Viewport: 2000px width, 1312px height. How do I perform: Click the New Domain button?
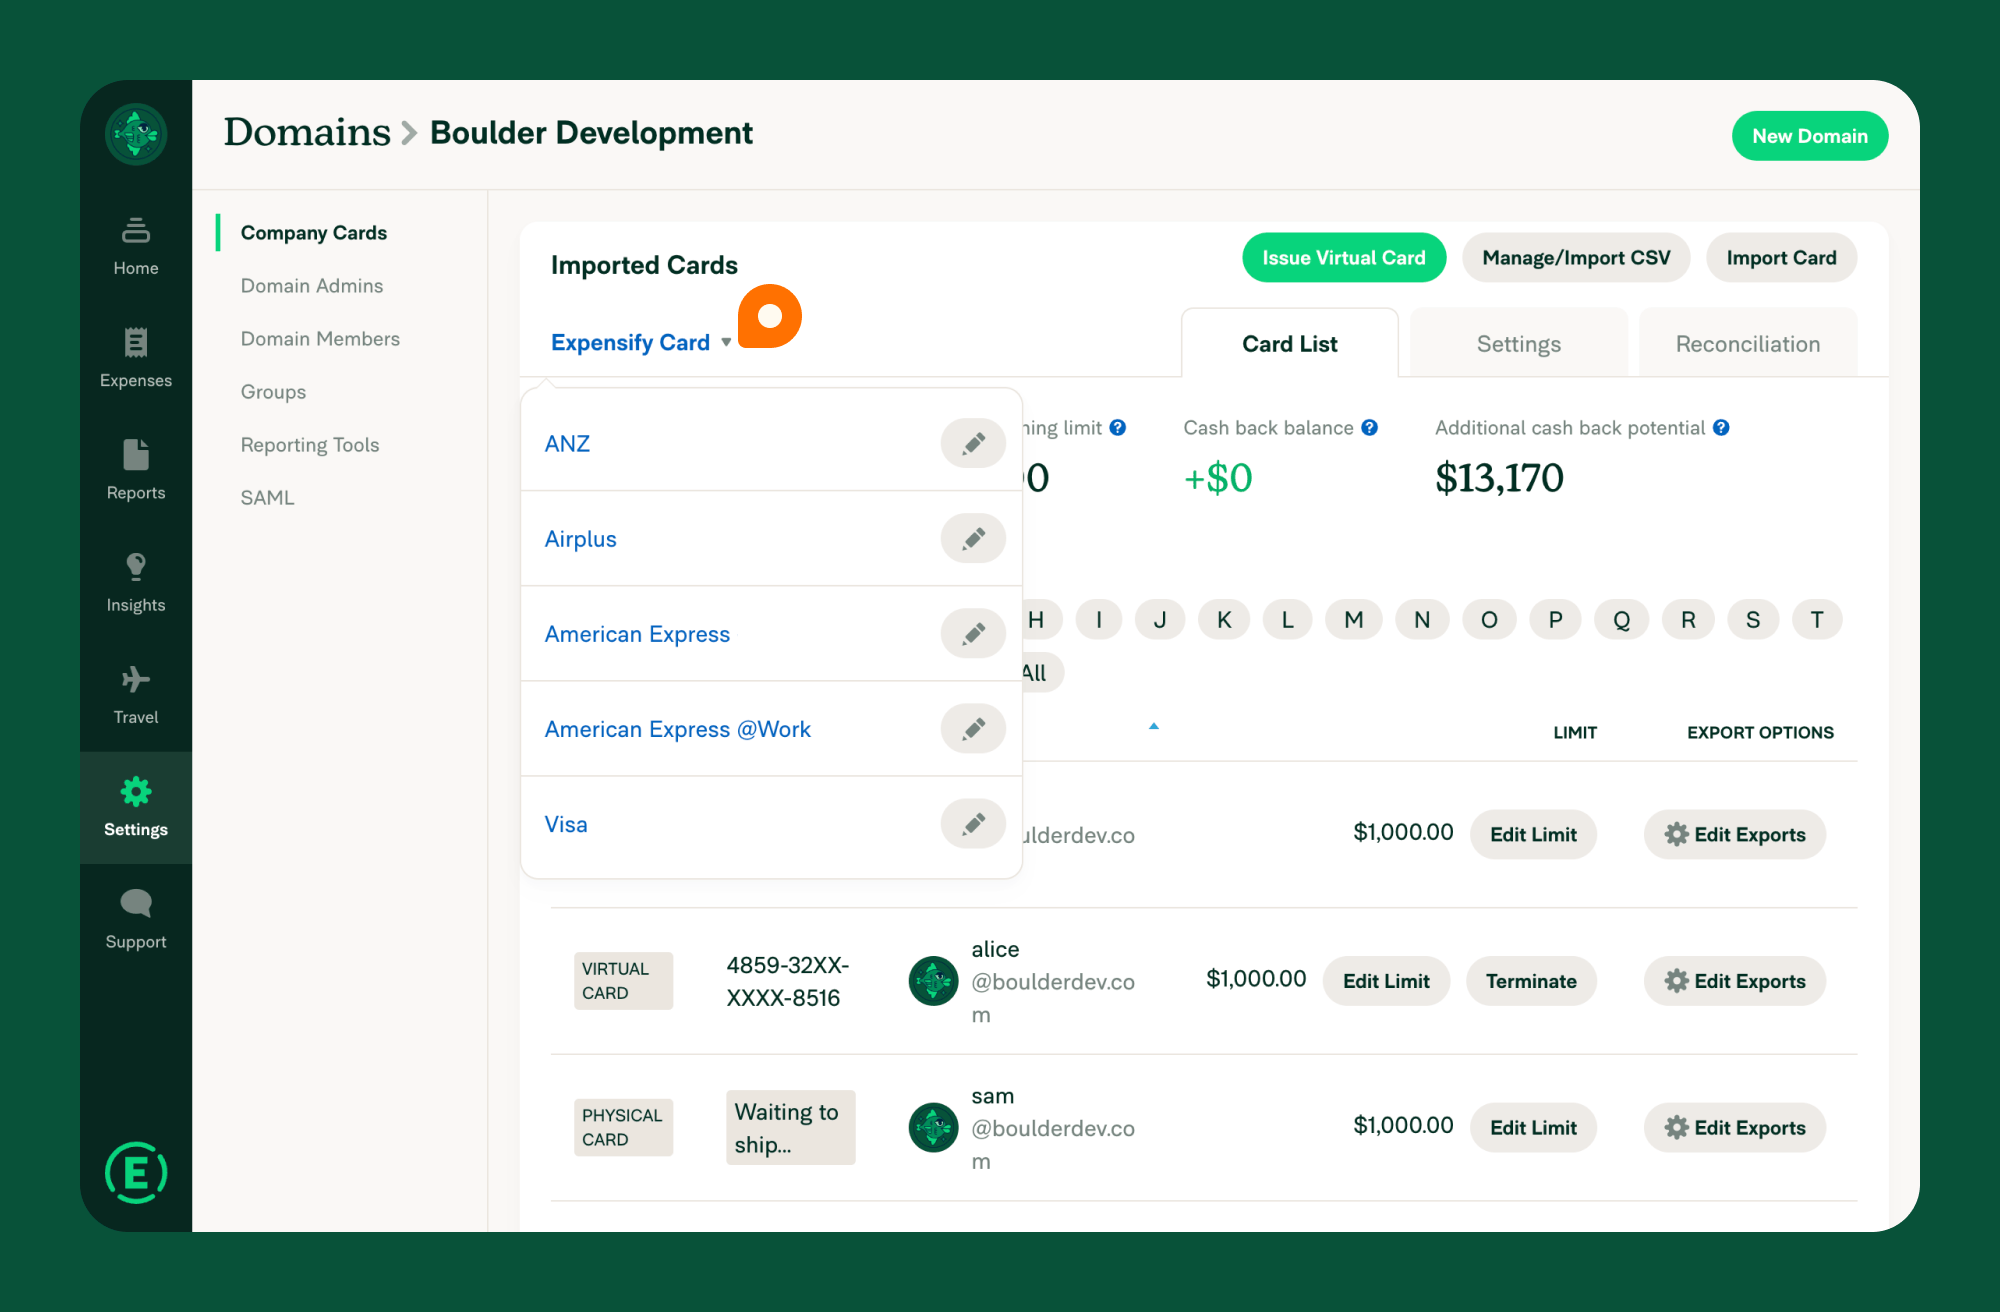coord(1811,133)
